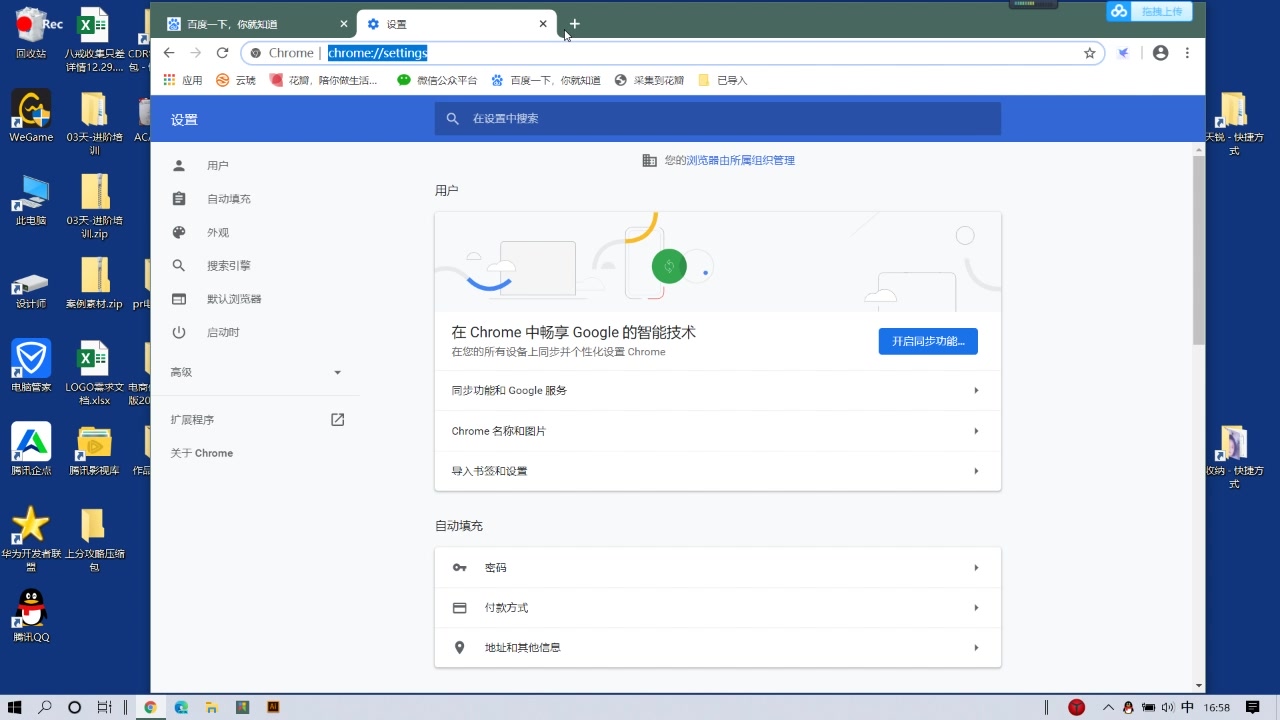Select the 此电脑 desktop icon
This screenshot has height=720, width=1280.
(x=31, y=200)
